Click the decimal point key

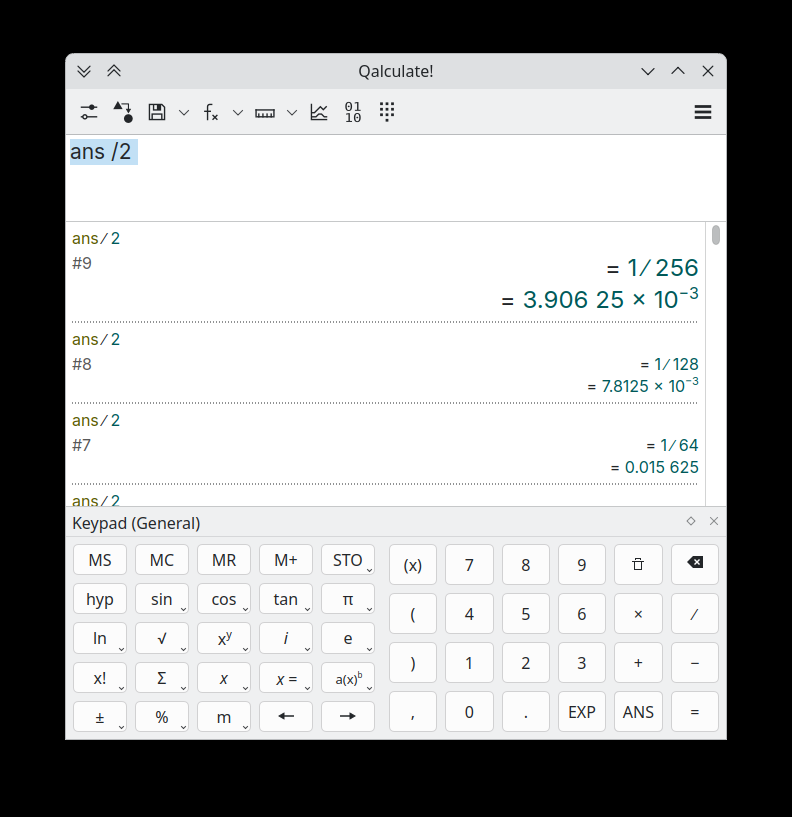click(x=526, y=712)
